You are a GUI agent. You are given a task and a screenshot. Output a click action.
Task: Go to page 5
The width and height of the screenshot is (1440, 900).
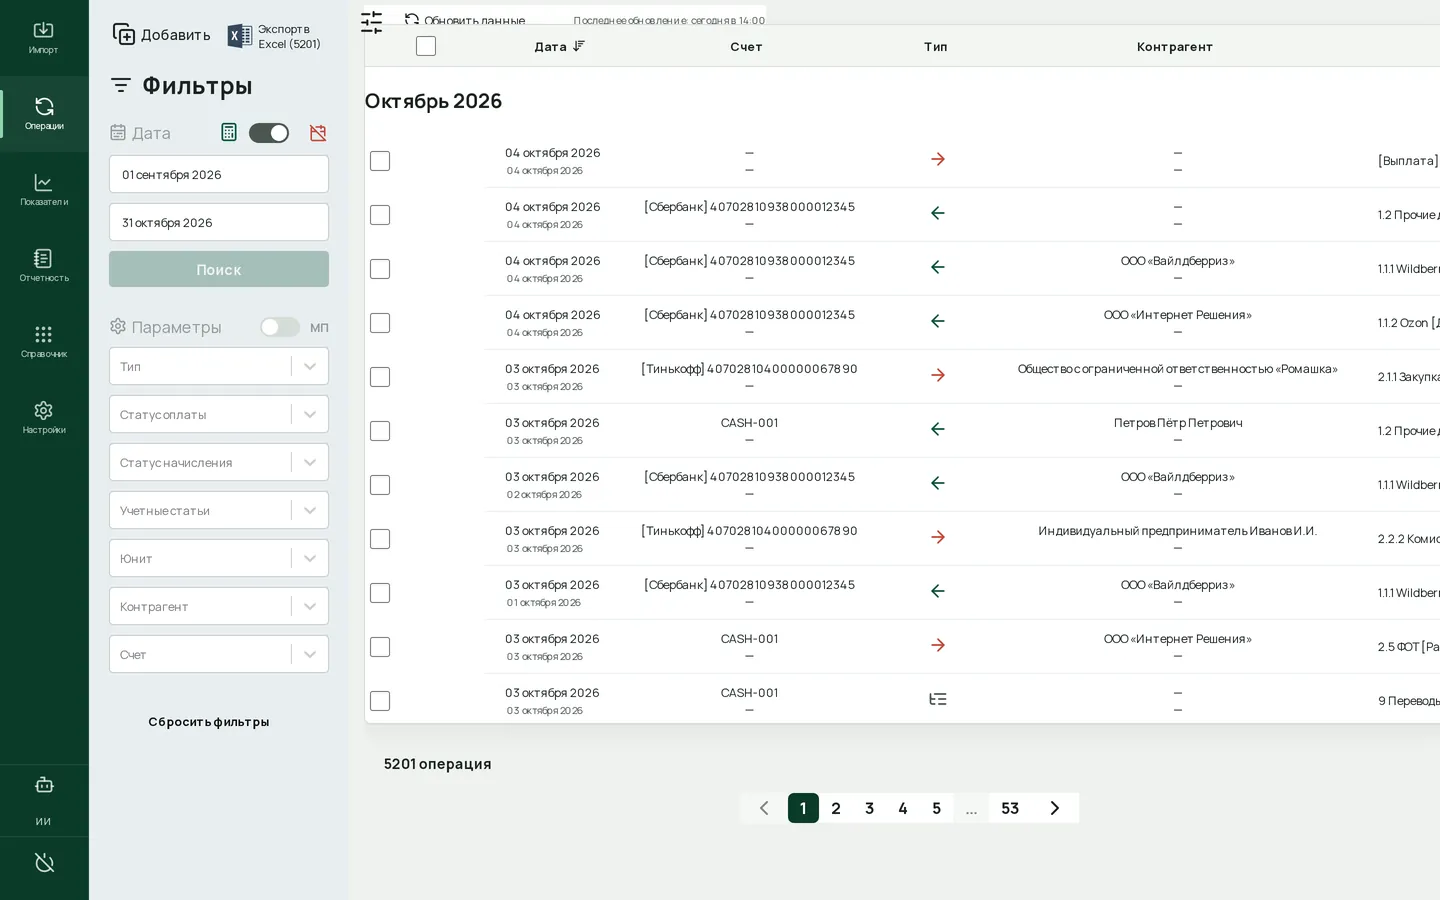click(x=937, y=808)
